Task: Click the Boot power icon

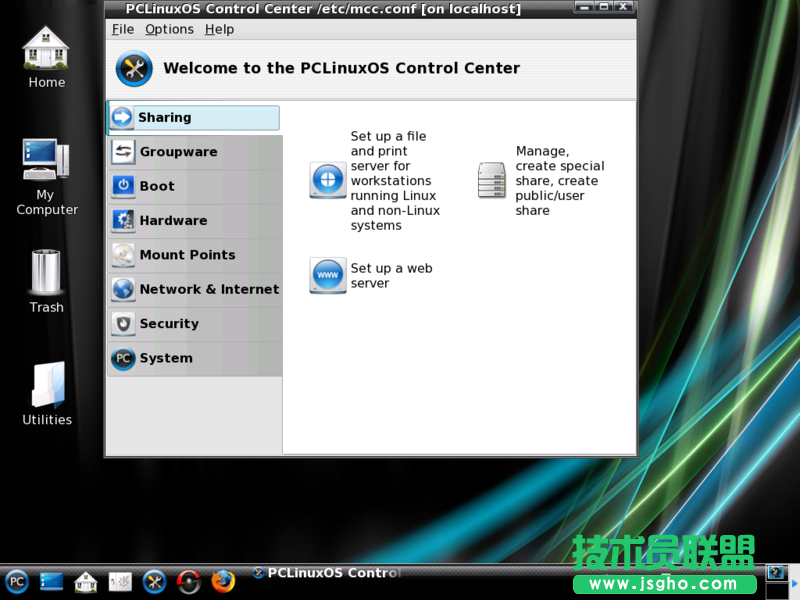Action: 123,186
